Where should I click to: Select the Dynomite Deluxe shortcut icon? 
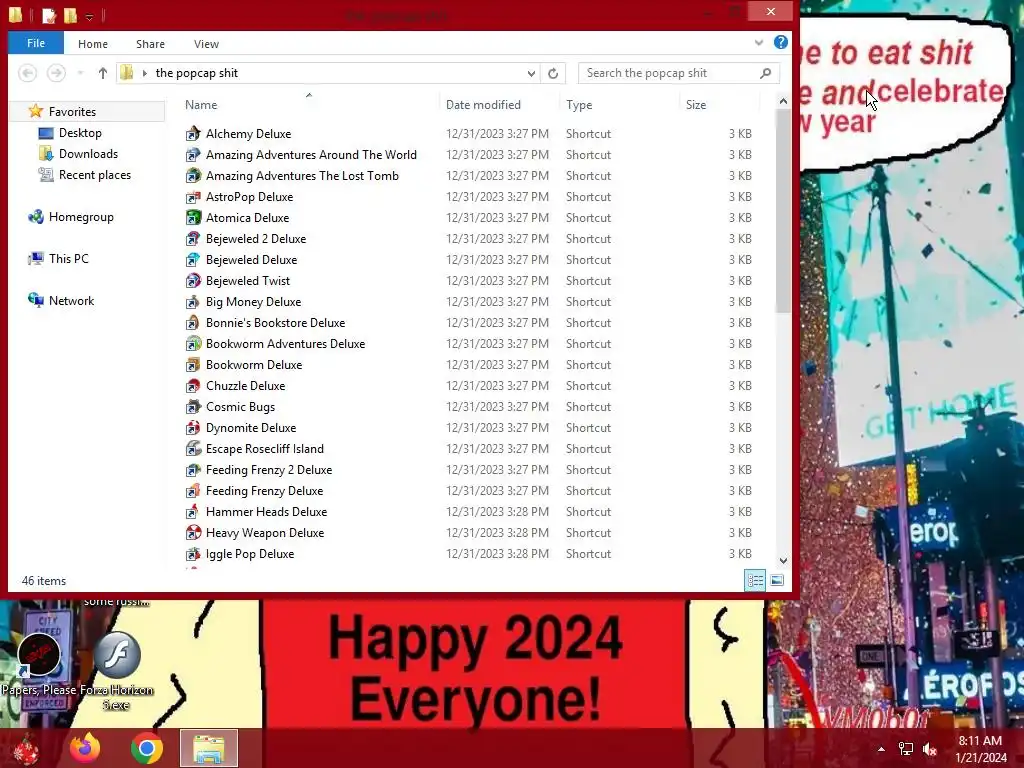coord(193,428)
